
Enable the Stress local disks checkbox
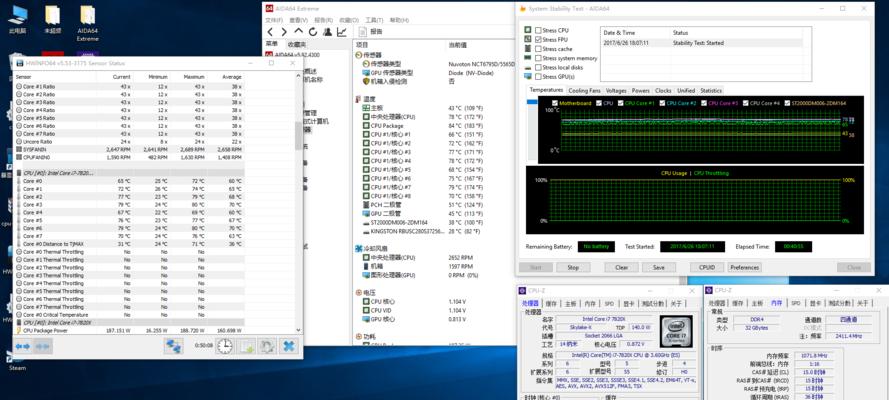[x=538, y=67]
